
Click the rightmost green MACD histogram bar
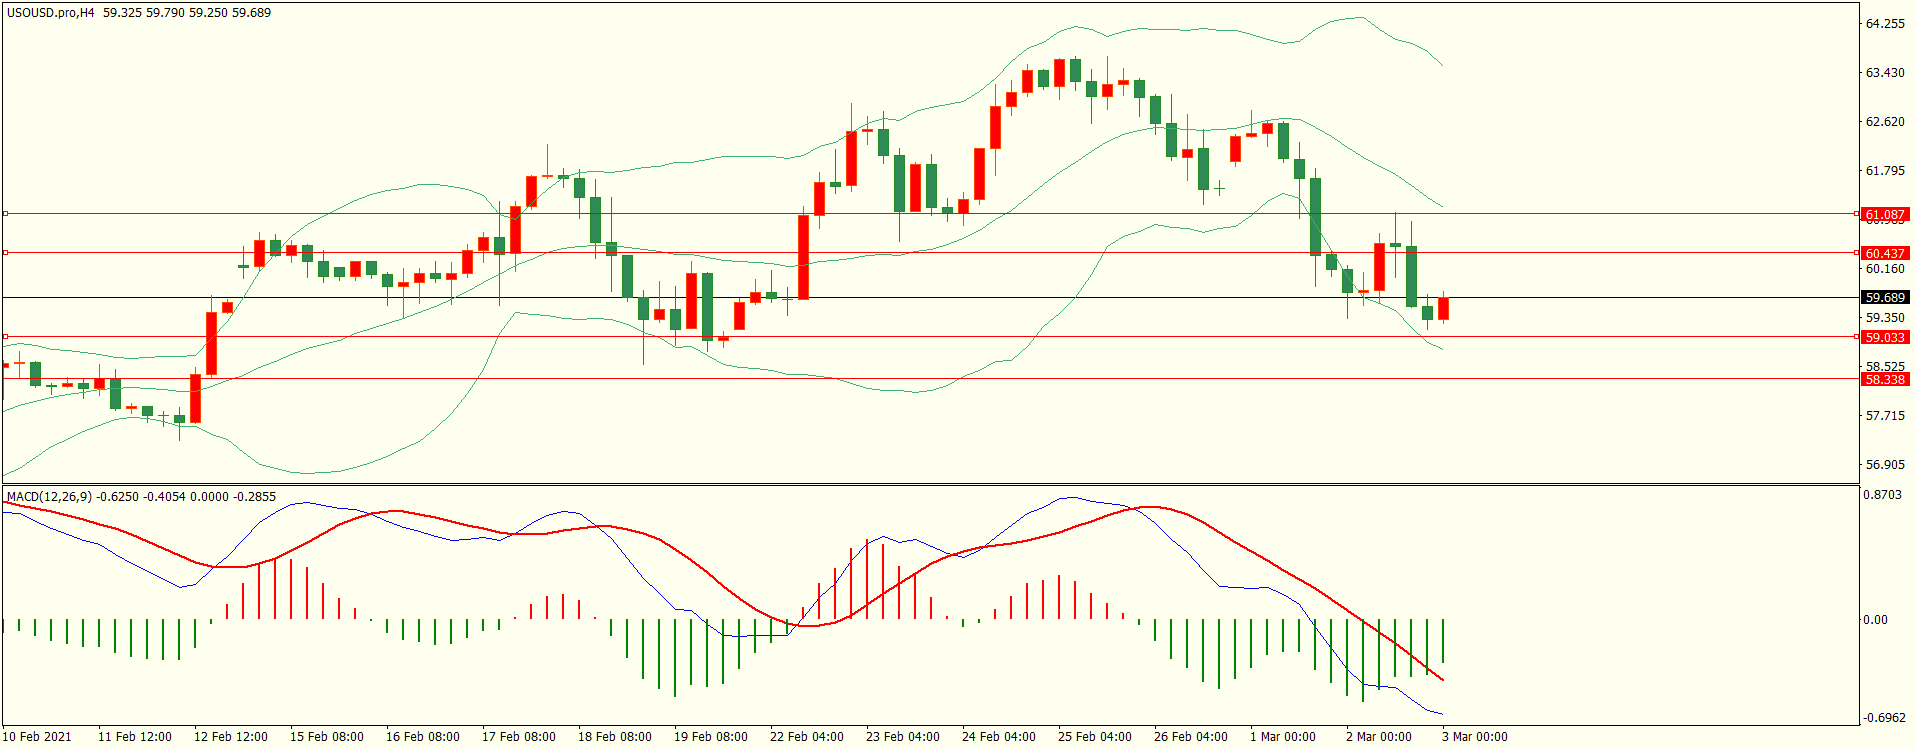[x=1443, y=641]
